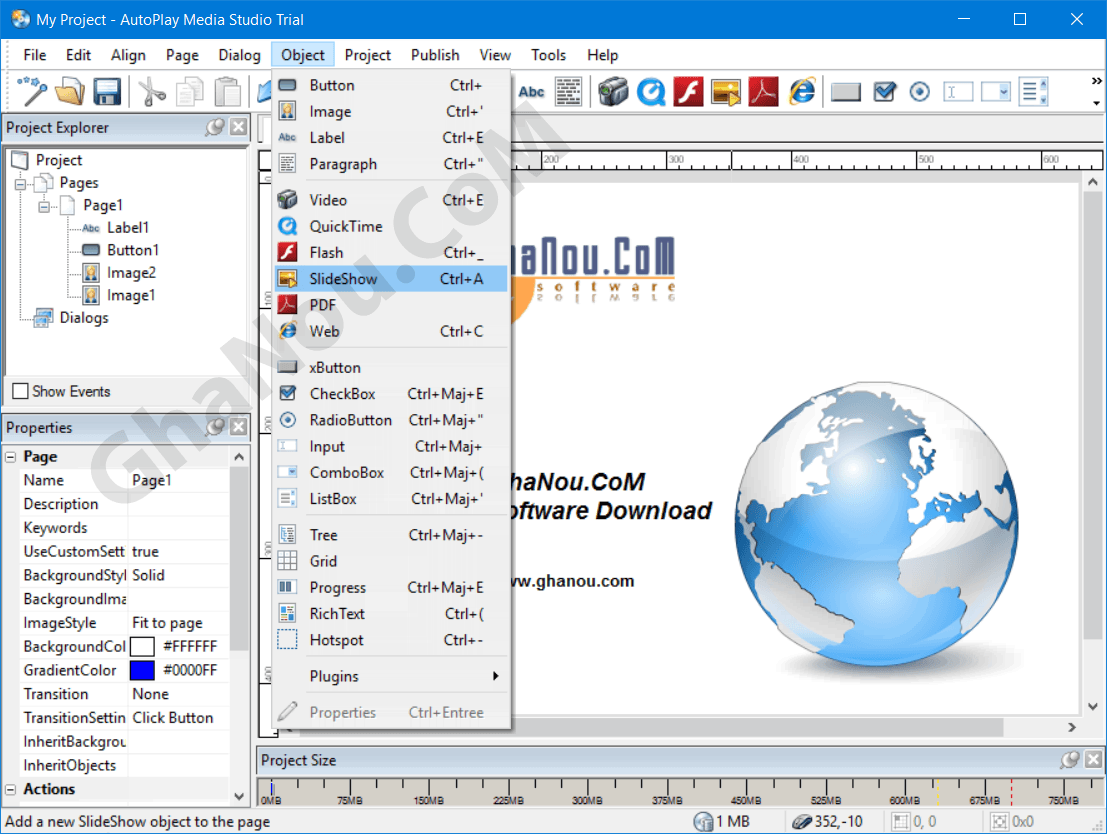Click the Copy toolbar icon
Screen dimensions: 1107x834
coord(190,92)
